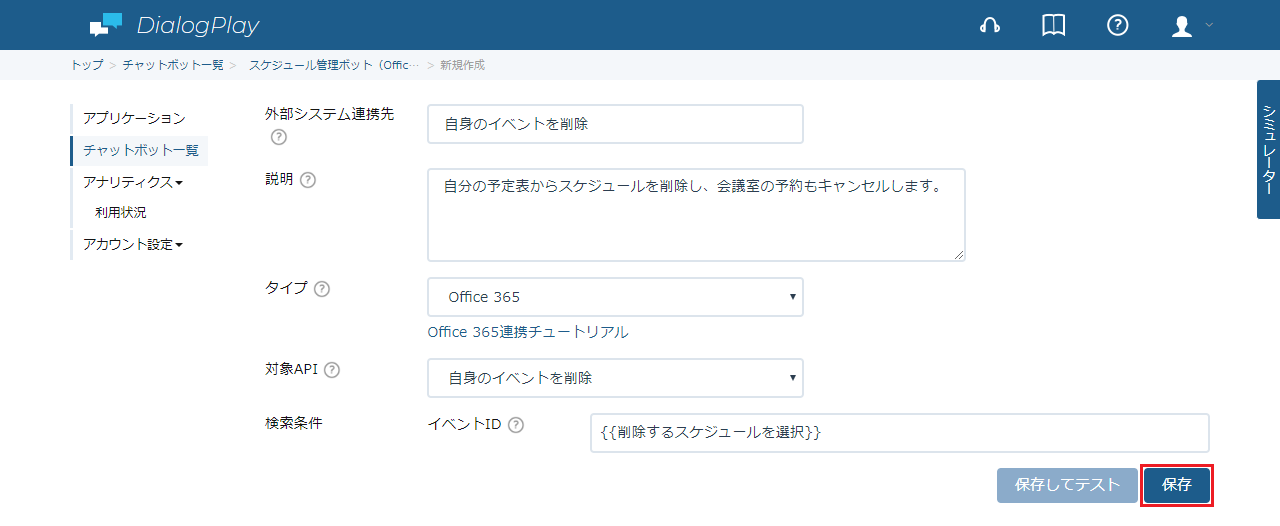This screenshot has width=1280, height=526.
Task: Expand the user account dropdown chevron
Action: pyautogui.click(x=1209, y=25)
